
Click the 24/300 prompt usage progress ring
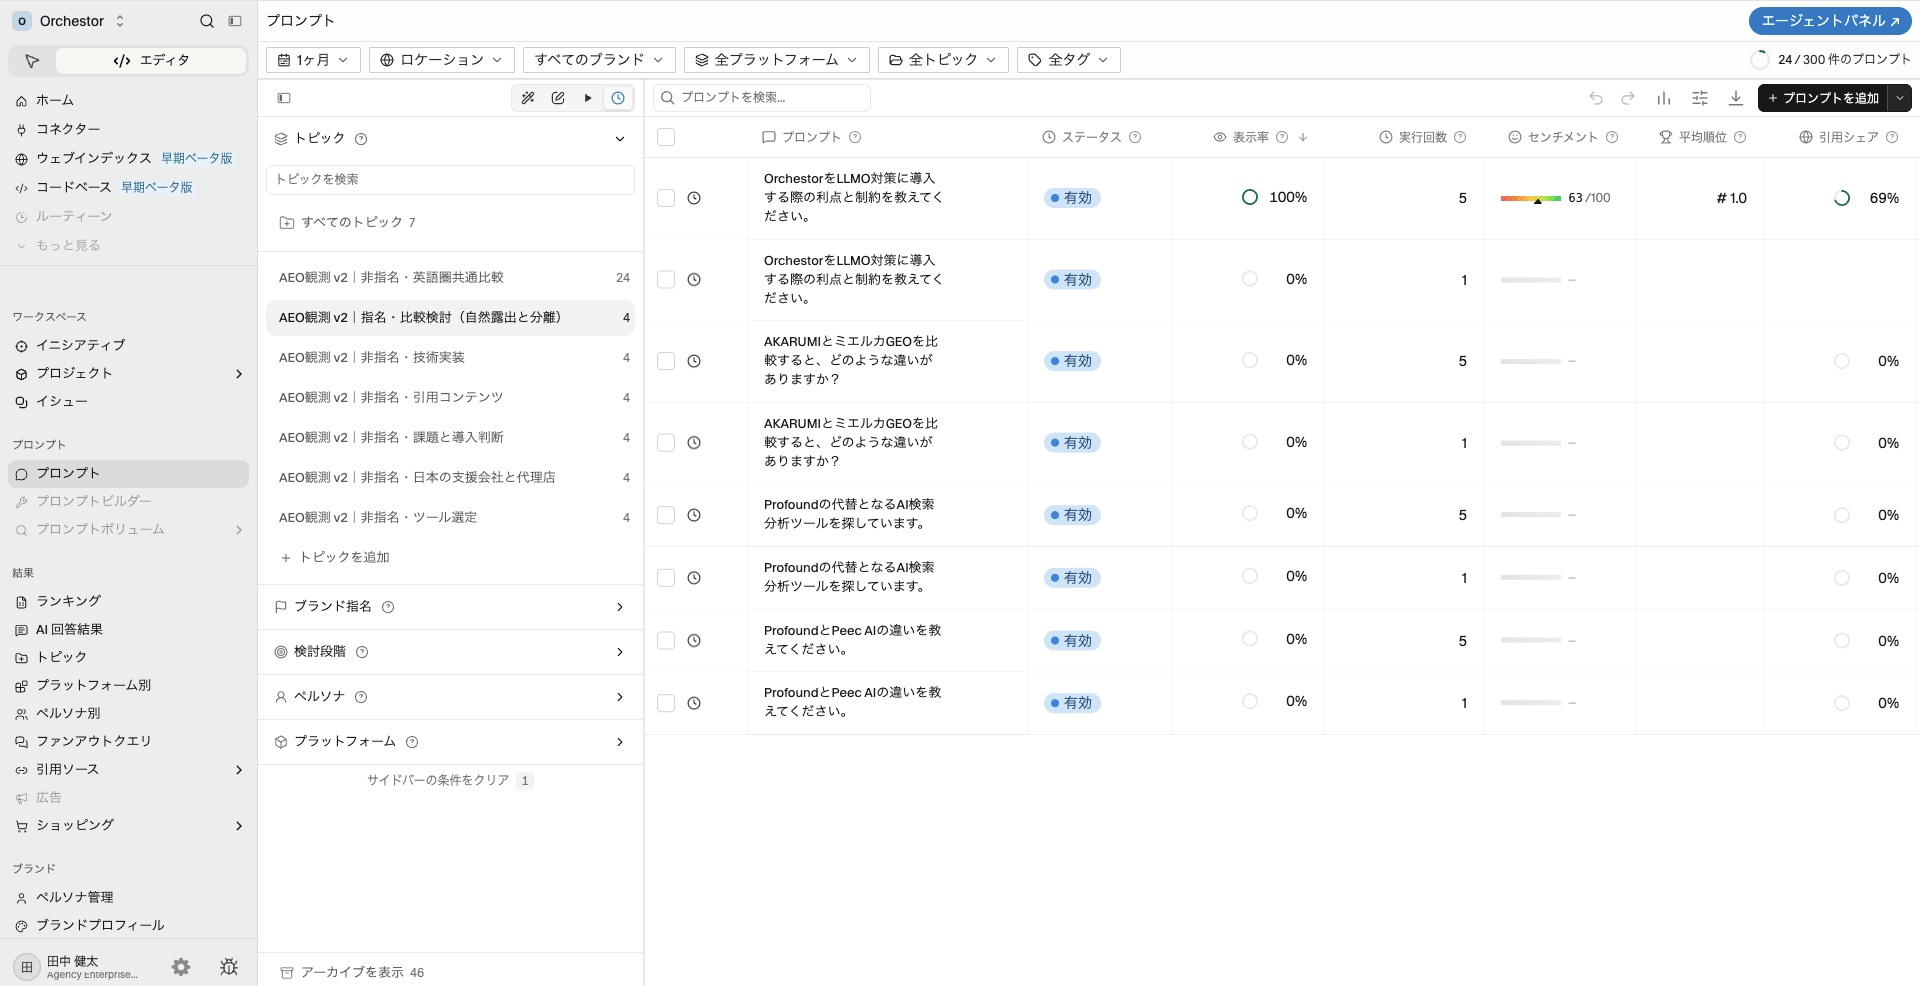pyautogui.click(x=1760, y=60)
